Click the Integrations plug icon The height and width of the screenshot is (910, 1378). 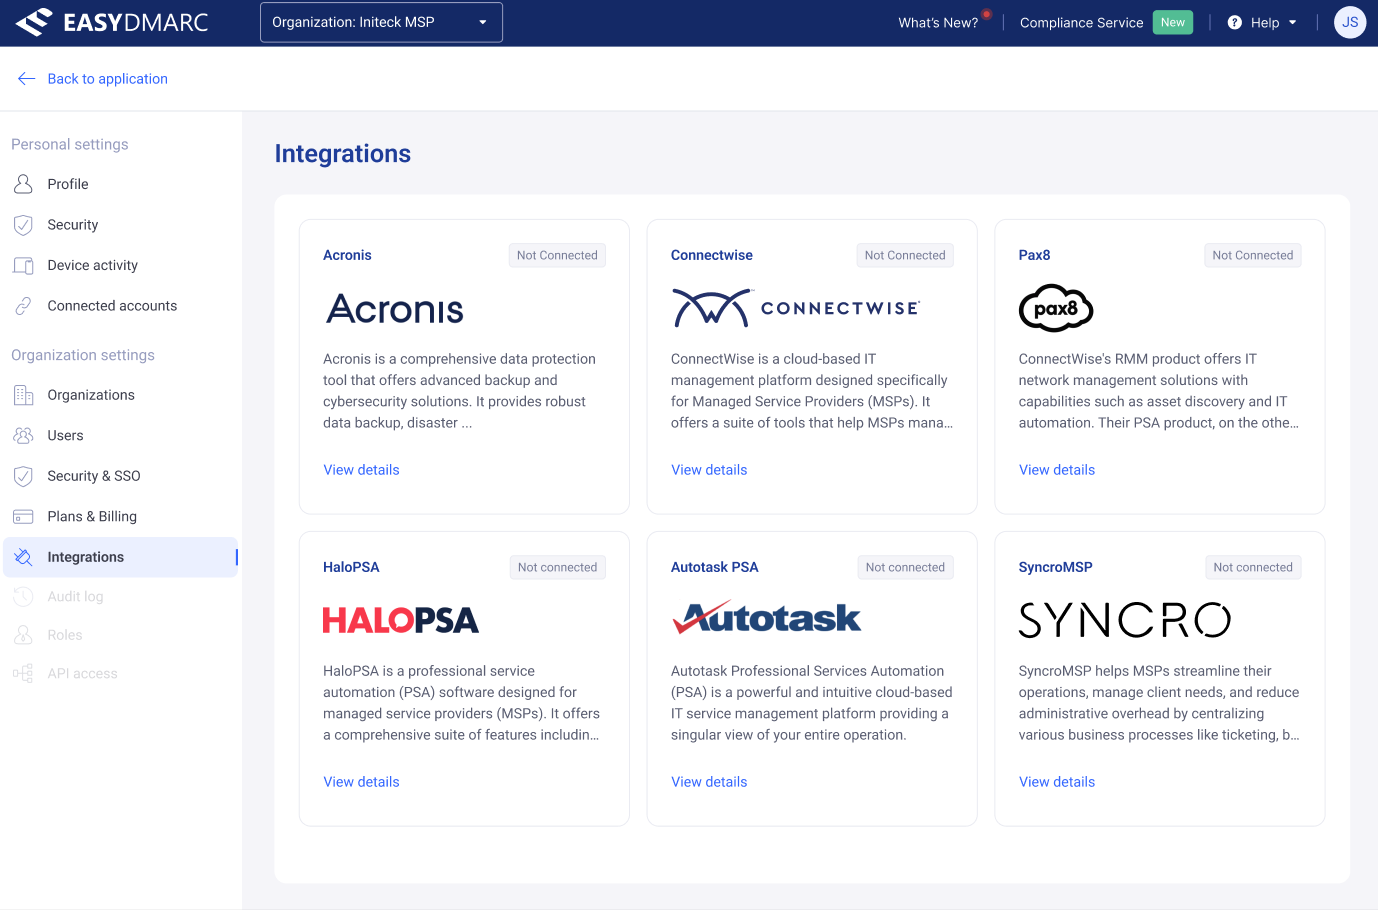pyautogui.click(x=23, y=557)
